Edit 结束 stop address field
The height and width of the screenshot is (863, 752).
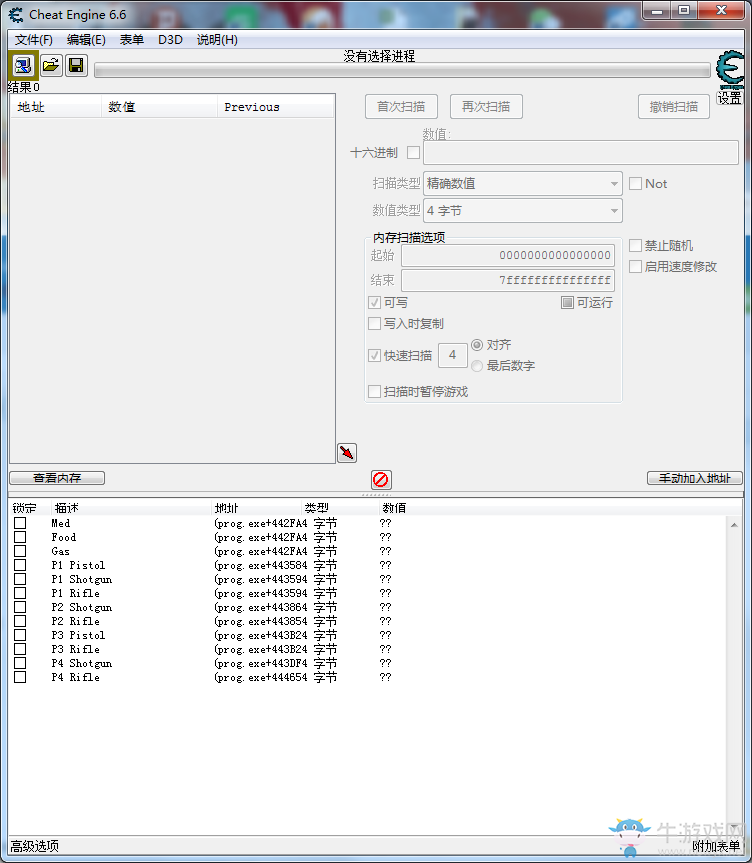508,280
